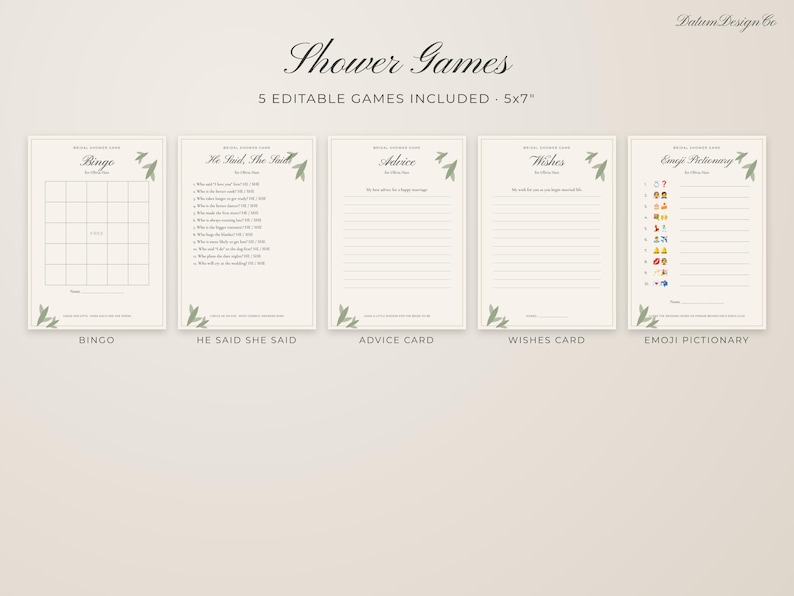Select the FREE center square on the Bingo grid
The width and height of the screenshot is (794, 596).
pyautogui.click(x=97, y=233)
